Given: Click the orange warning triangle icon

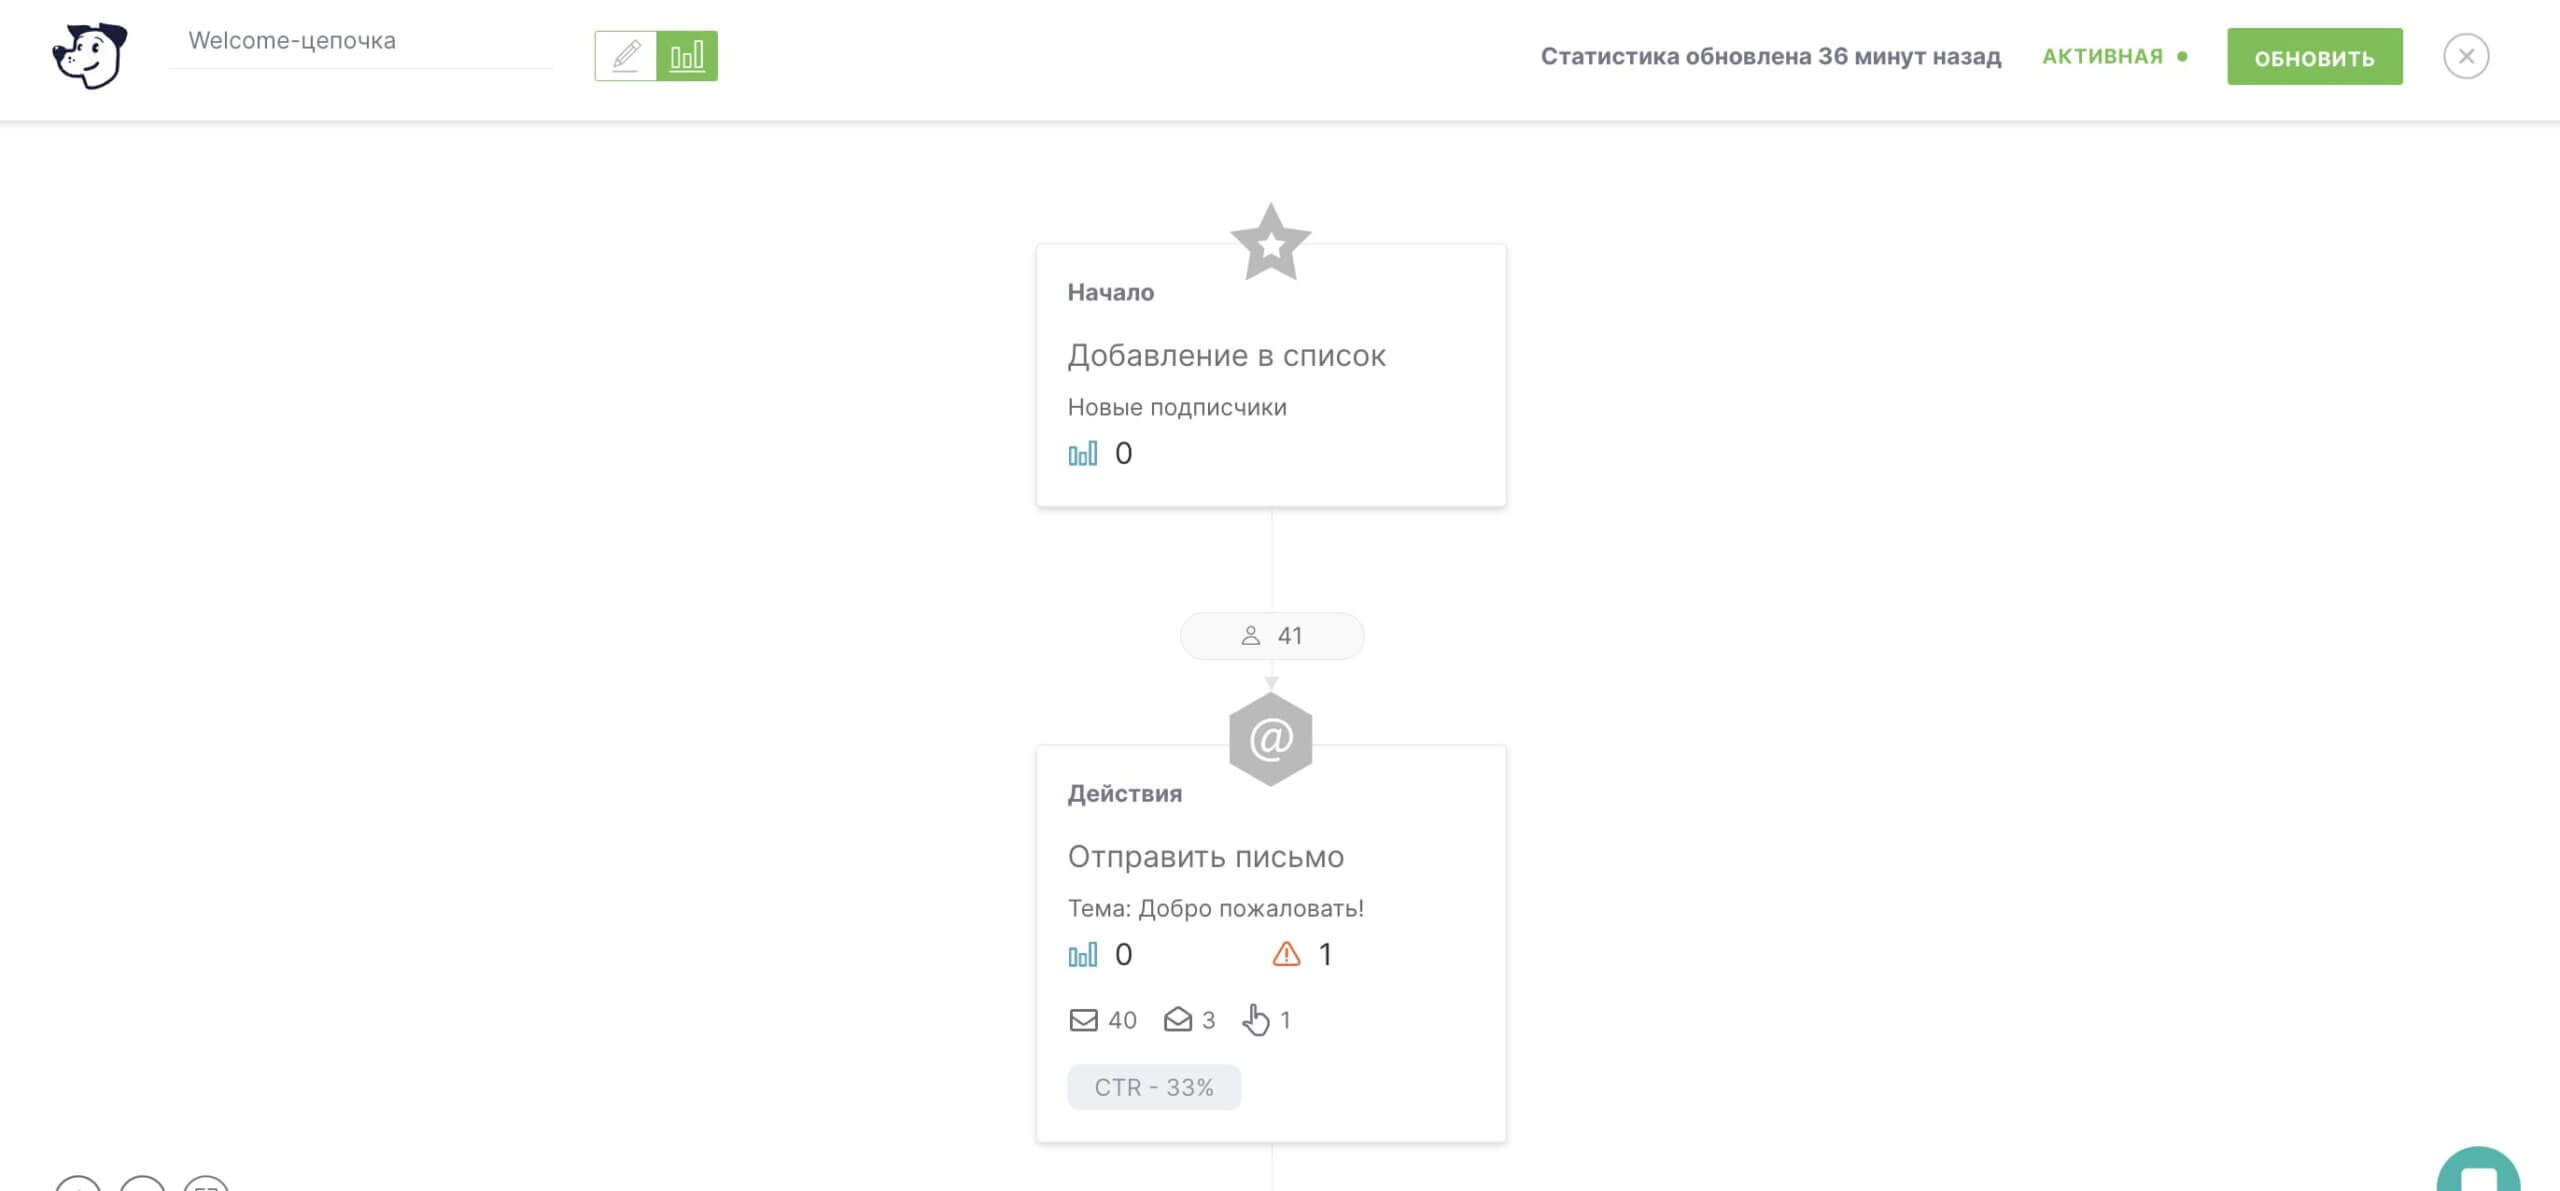Looking at the screenshot, I should [1286, 954].
